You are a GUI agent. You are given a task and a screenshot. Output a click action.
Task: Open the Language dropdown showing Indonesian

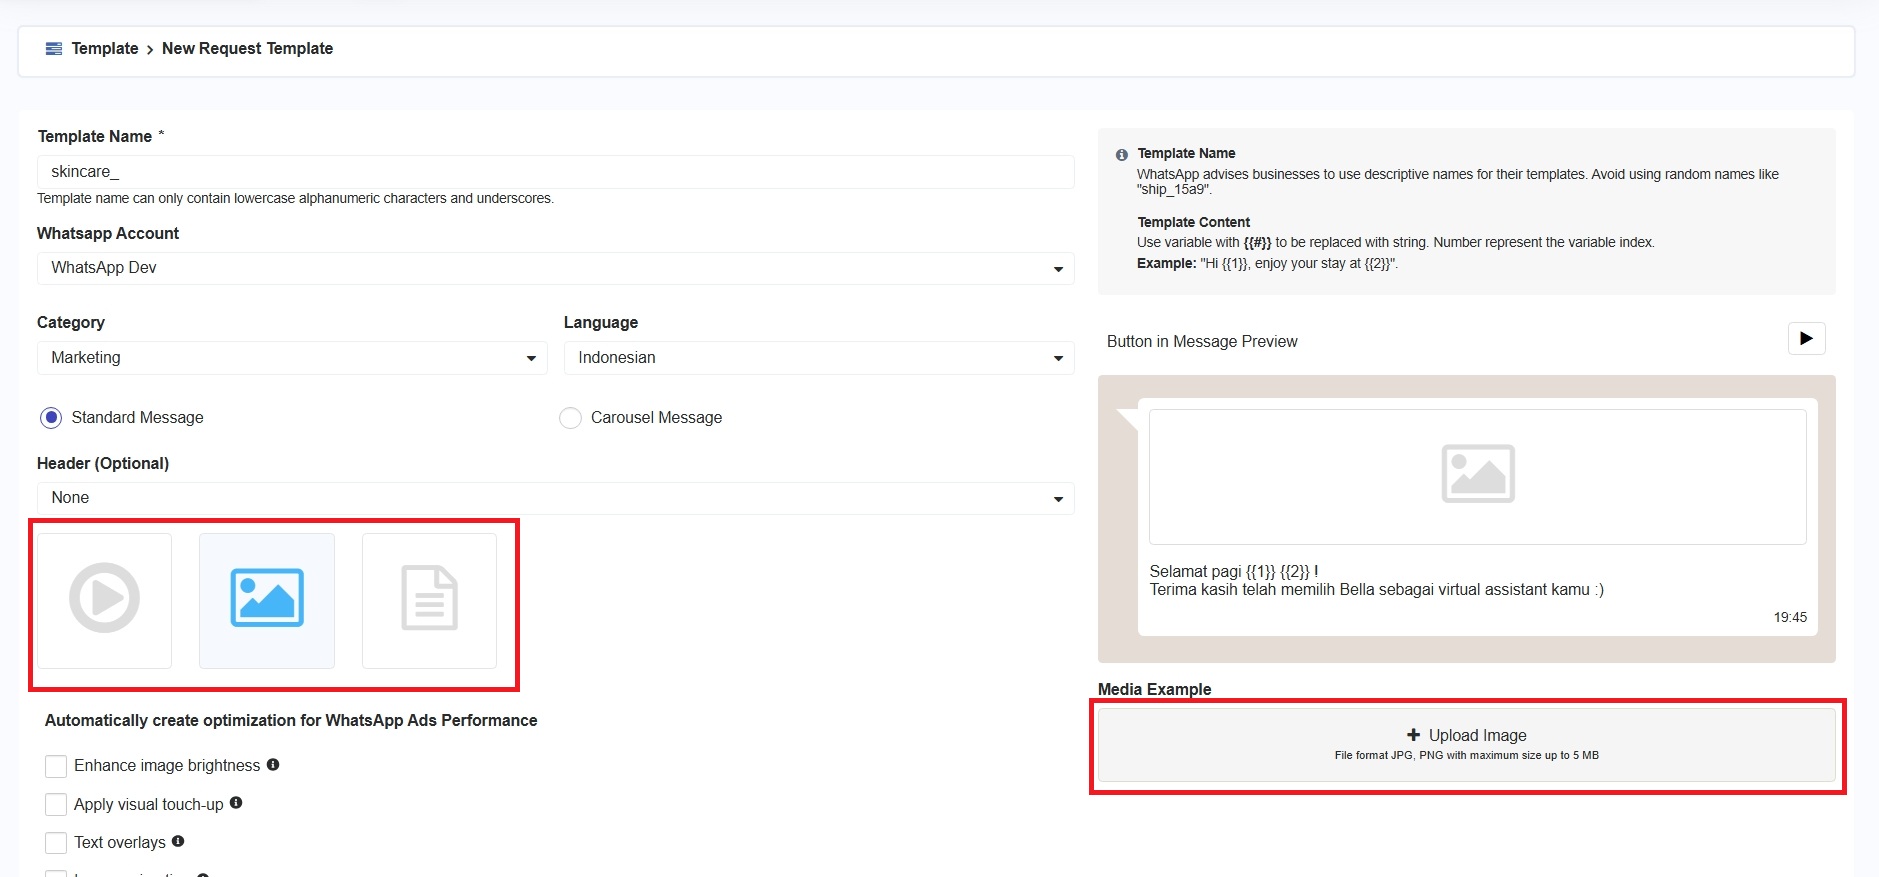pyautogui.click(x=818, y=358)
